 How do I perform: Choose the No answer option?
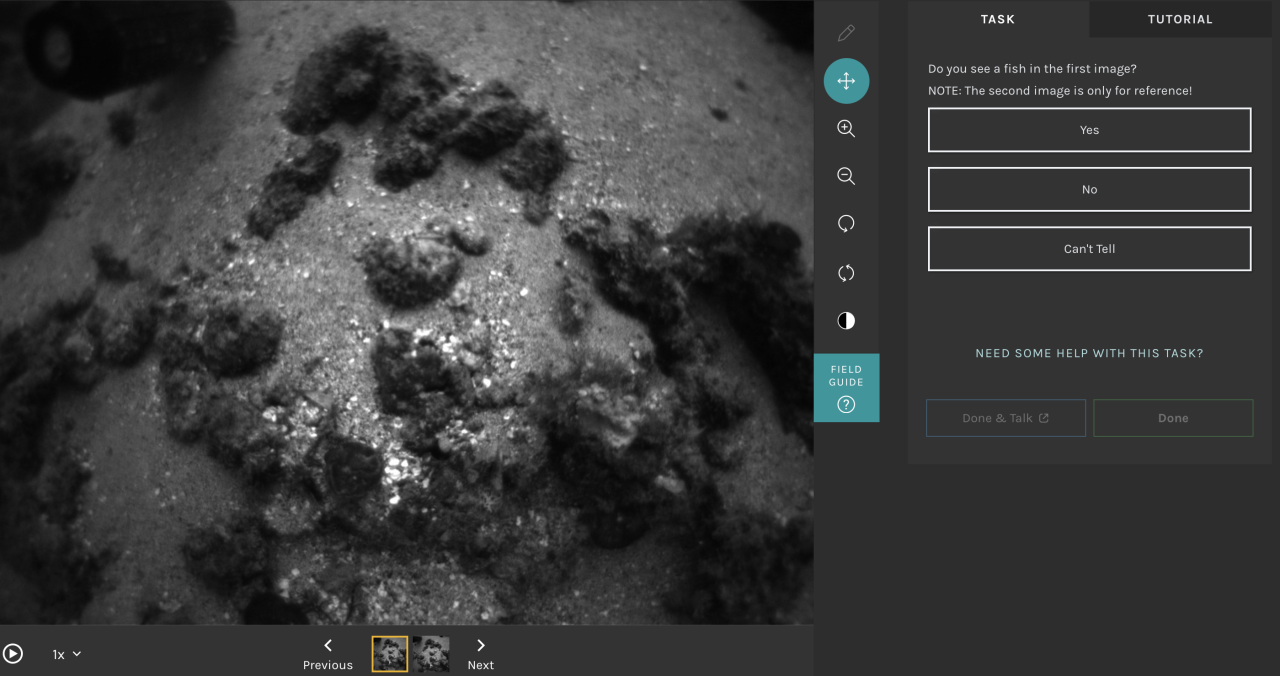tap(1089, 190)
